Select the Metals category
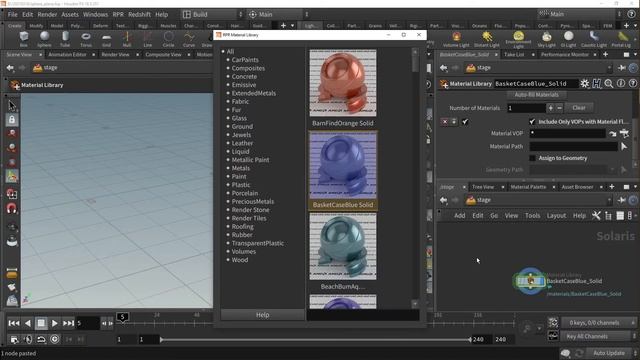Viewport: 640px width, 360px height. pos(241,168)
